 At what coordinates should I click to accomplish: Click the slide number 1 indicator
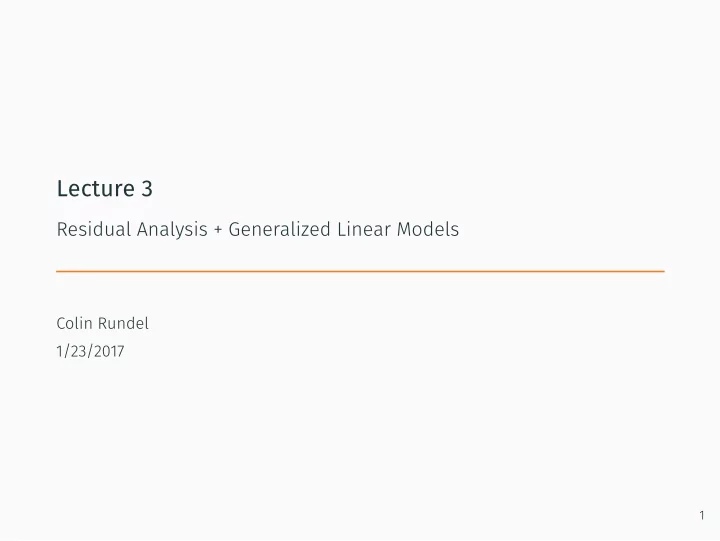702,515
